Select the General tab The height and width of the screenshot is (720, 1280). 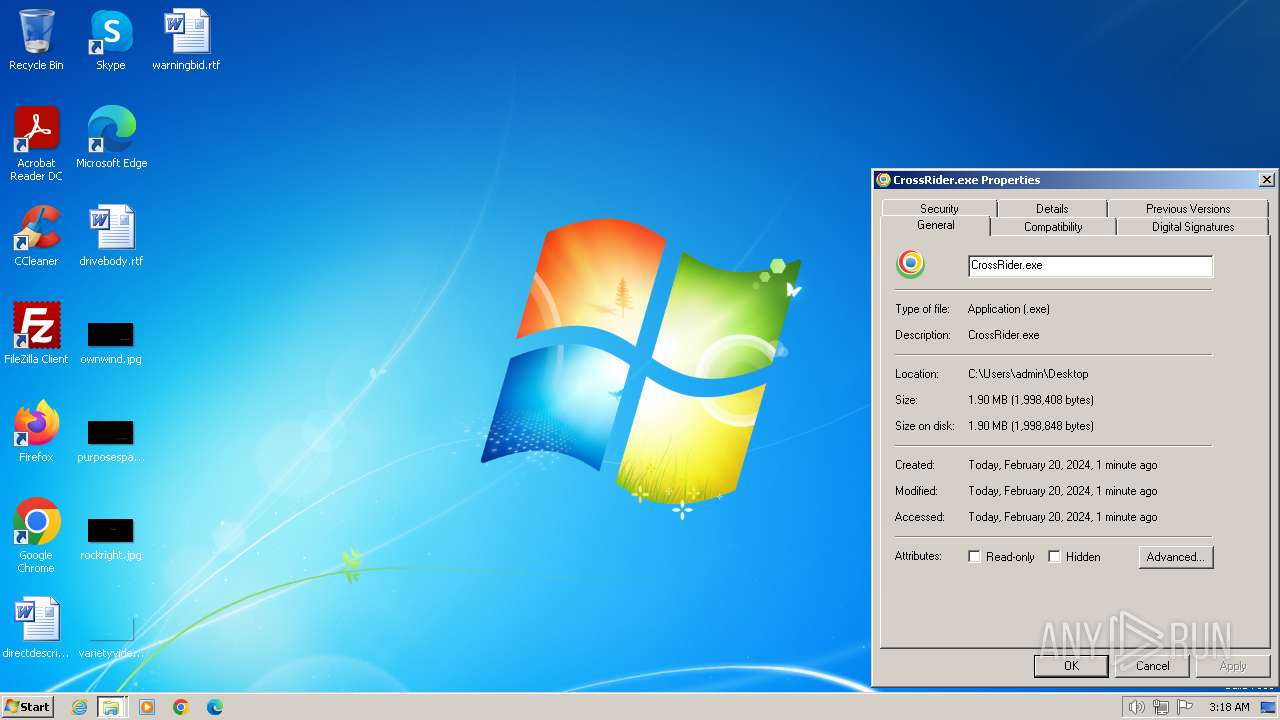[936, 226]
